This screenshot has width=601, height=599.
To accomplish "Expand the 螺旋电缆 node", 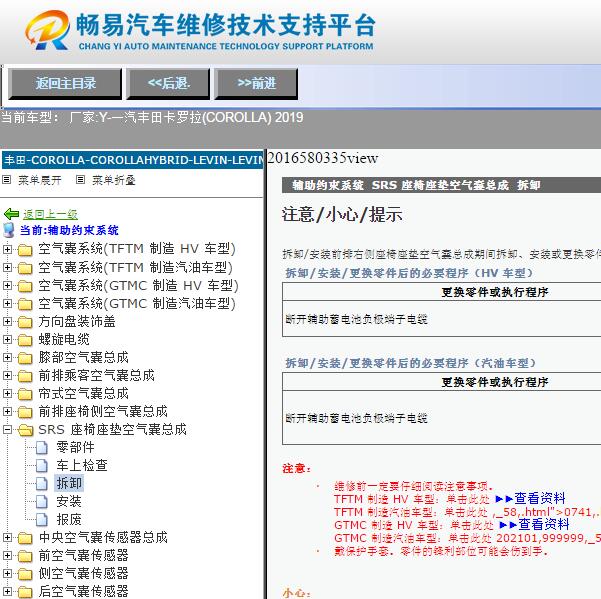I will pyautogui.click(x=7, y=339).
